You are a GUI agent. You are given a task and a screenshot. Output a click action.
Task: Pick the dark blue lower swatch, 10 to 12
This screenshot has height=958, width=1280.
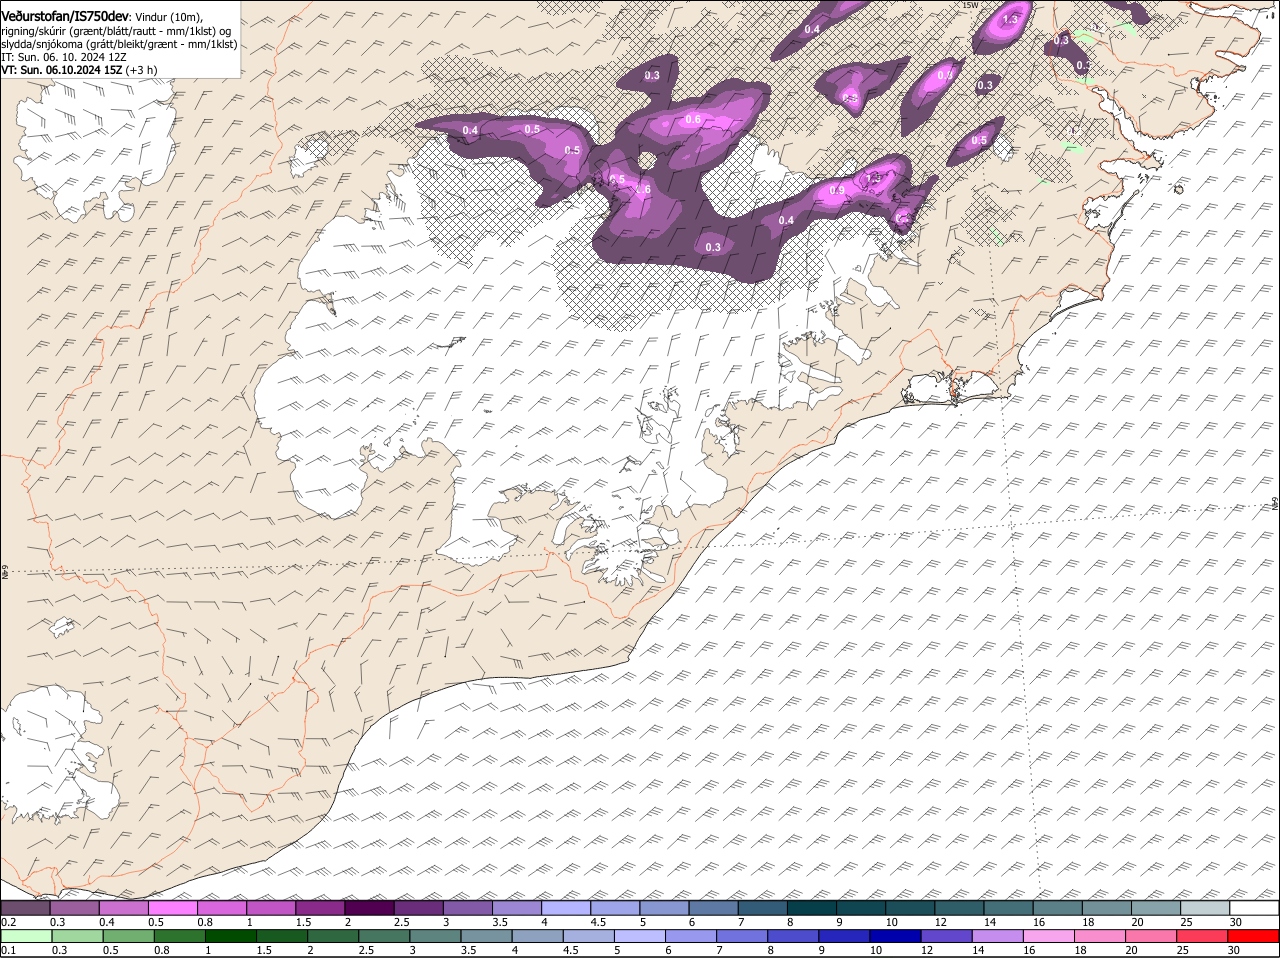point(896,937)
